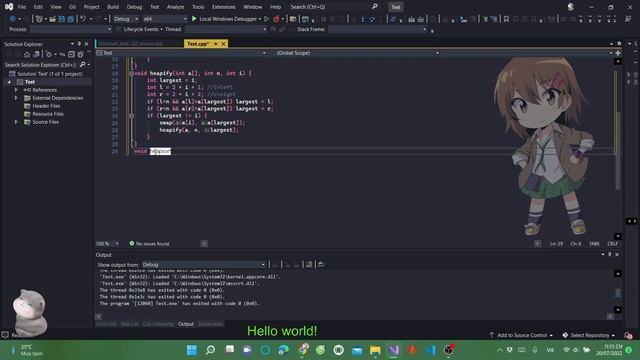The image size is (640, 360).
Task: Click the Save All icon in toolbar
Action: 70,19
